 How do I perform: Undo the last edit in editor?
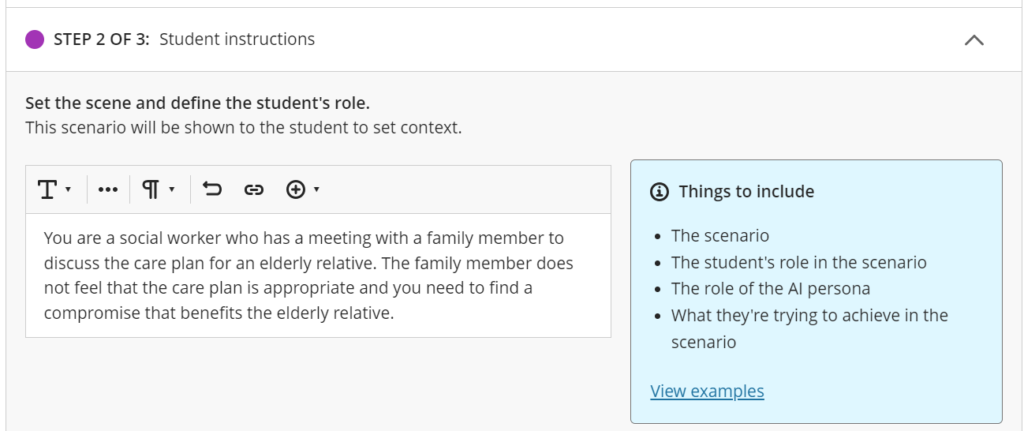point(212,189)
